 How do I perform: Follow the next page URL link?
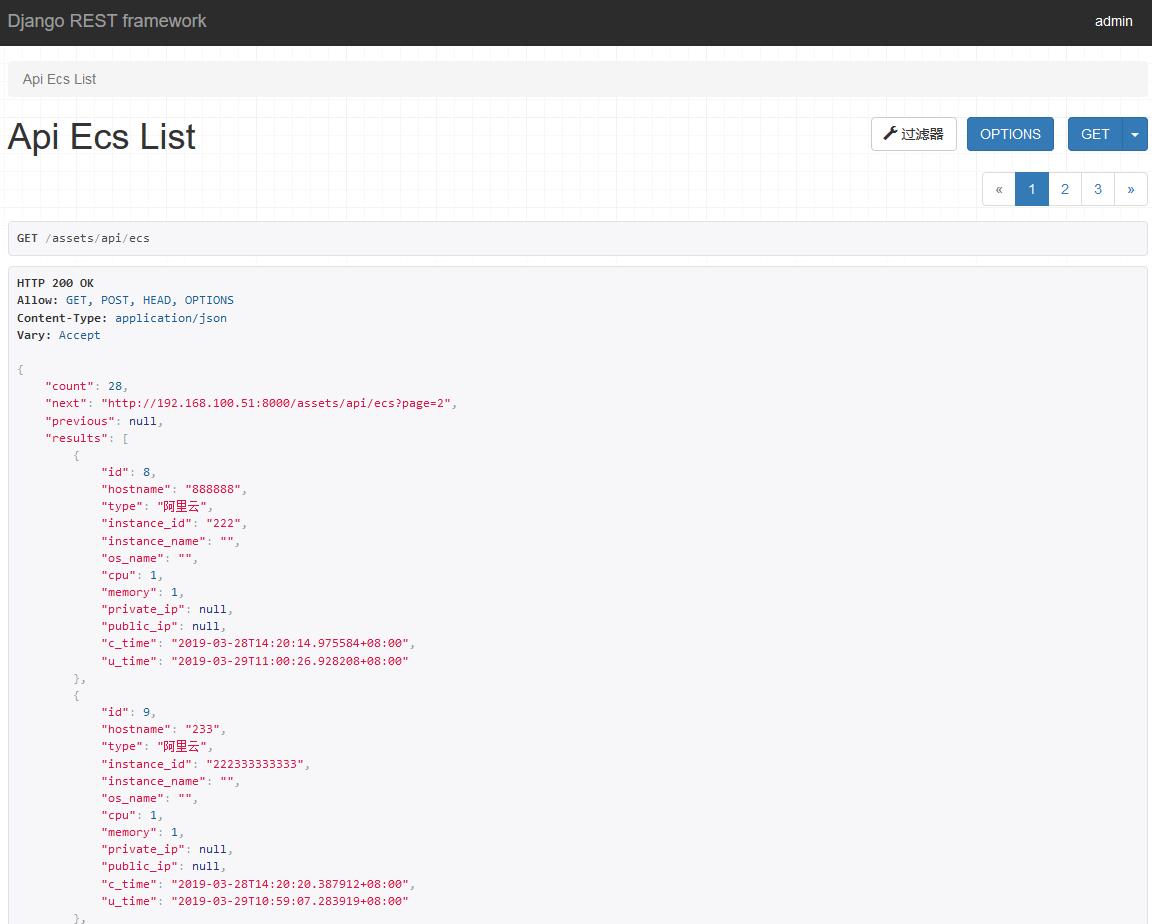276,403
